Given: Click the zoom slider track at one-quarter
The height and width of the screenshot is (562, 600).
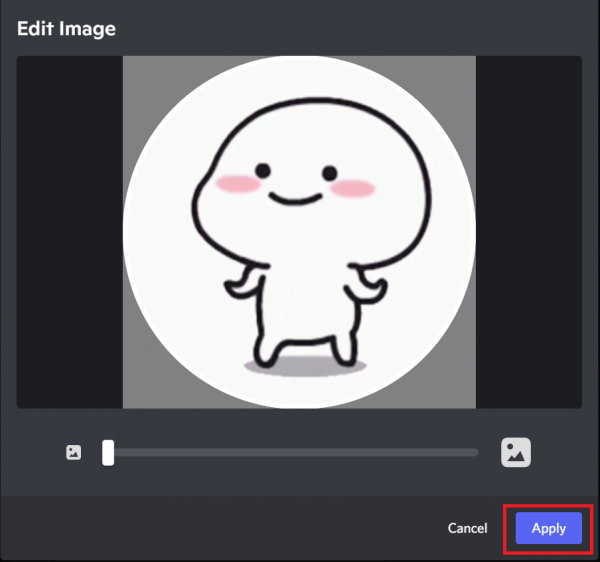Looking at the screenshot, I should 200,453.
